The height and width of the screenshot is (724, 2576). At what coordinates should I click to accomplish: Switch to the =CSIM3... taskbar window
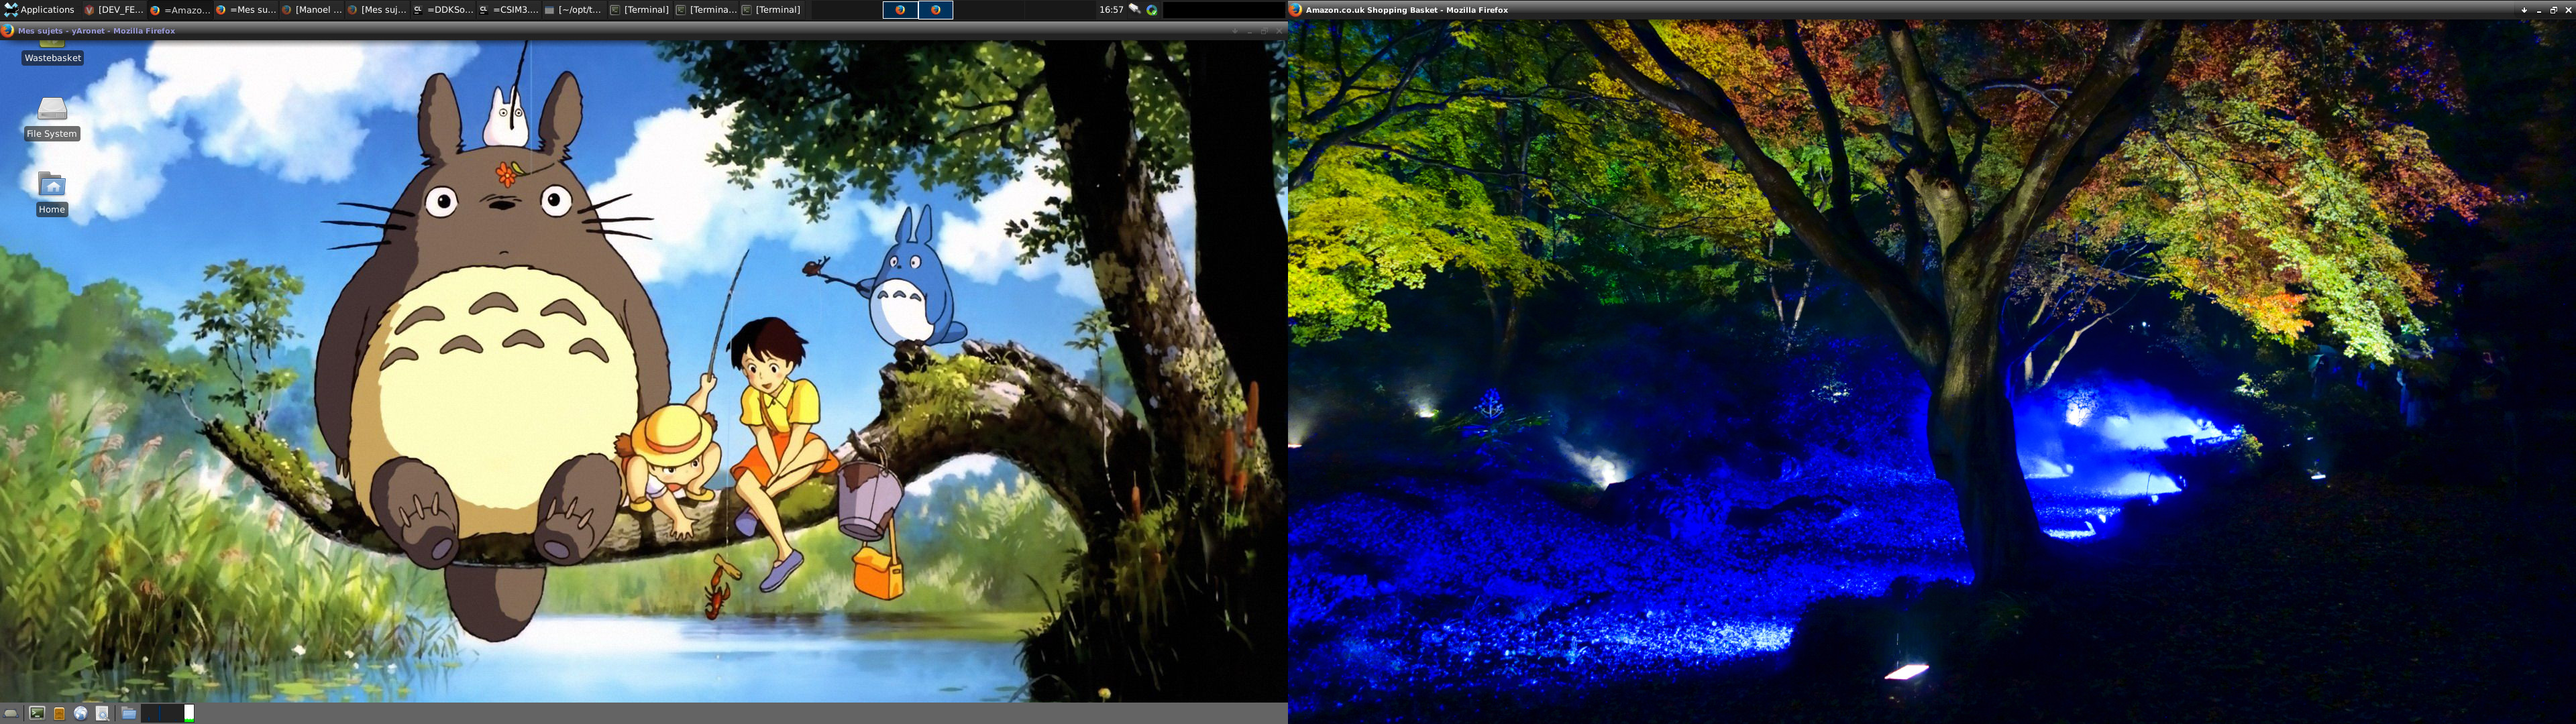509,10
